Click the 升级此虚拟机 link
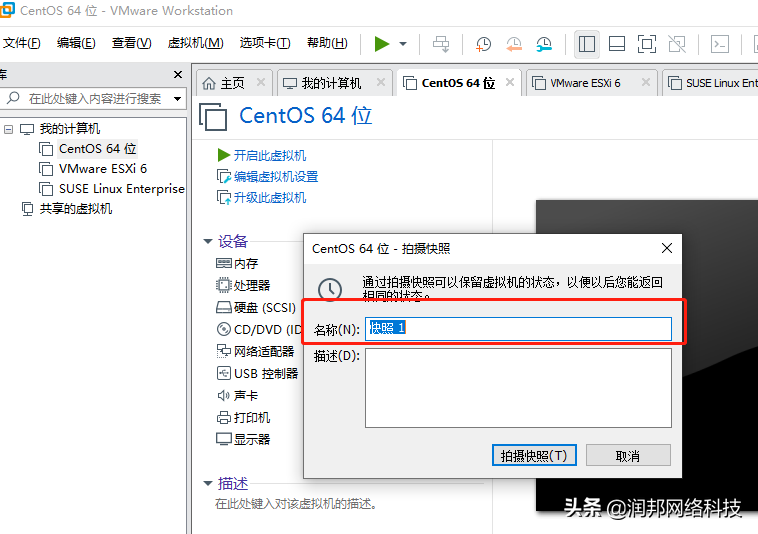The width and height of the screenshot is (758, 534). pyautogui.click(x=269, y=198)
